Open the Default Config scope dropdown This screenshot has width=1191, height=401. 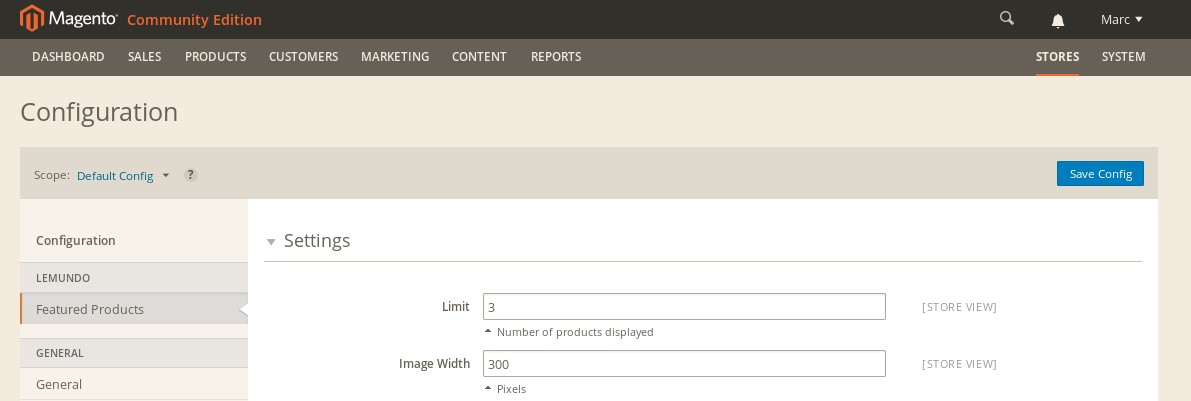(123, 175)
